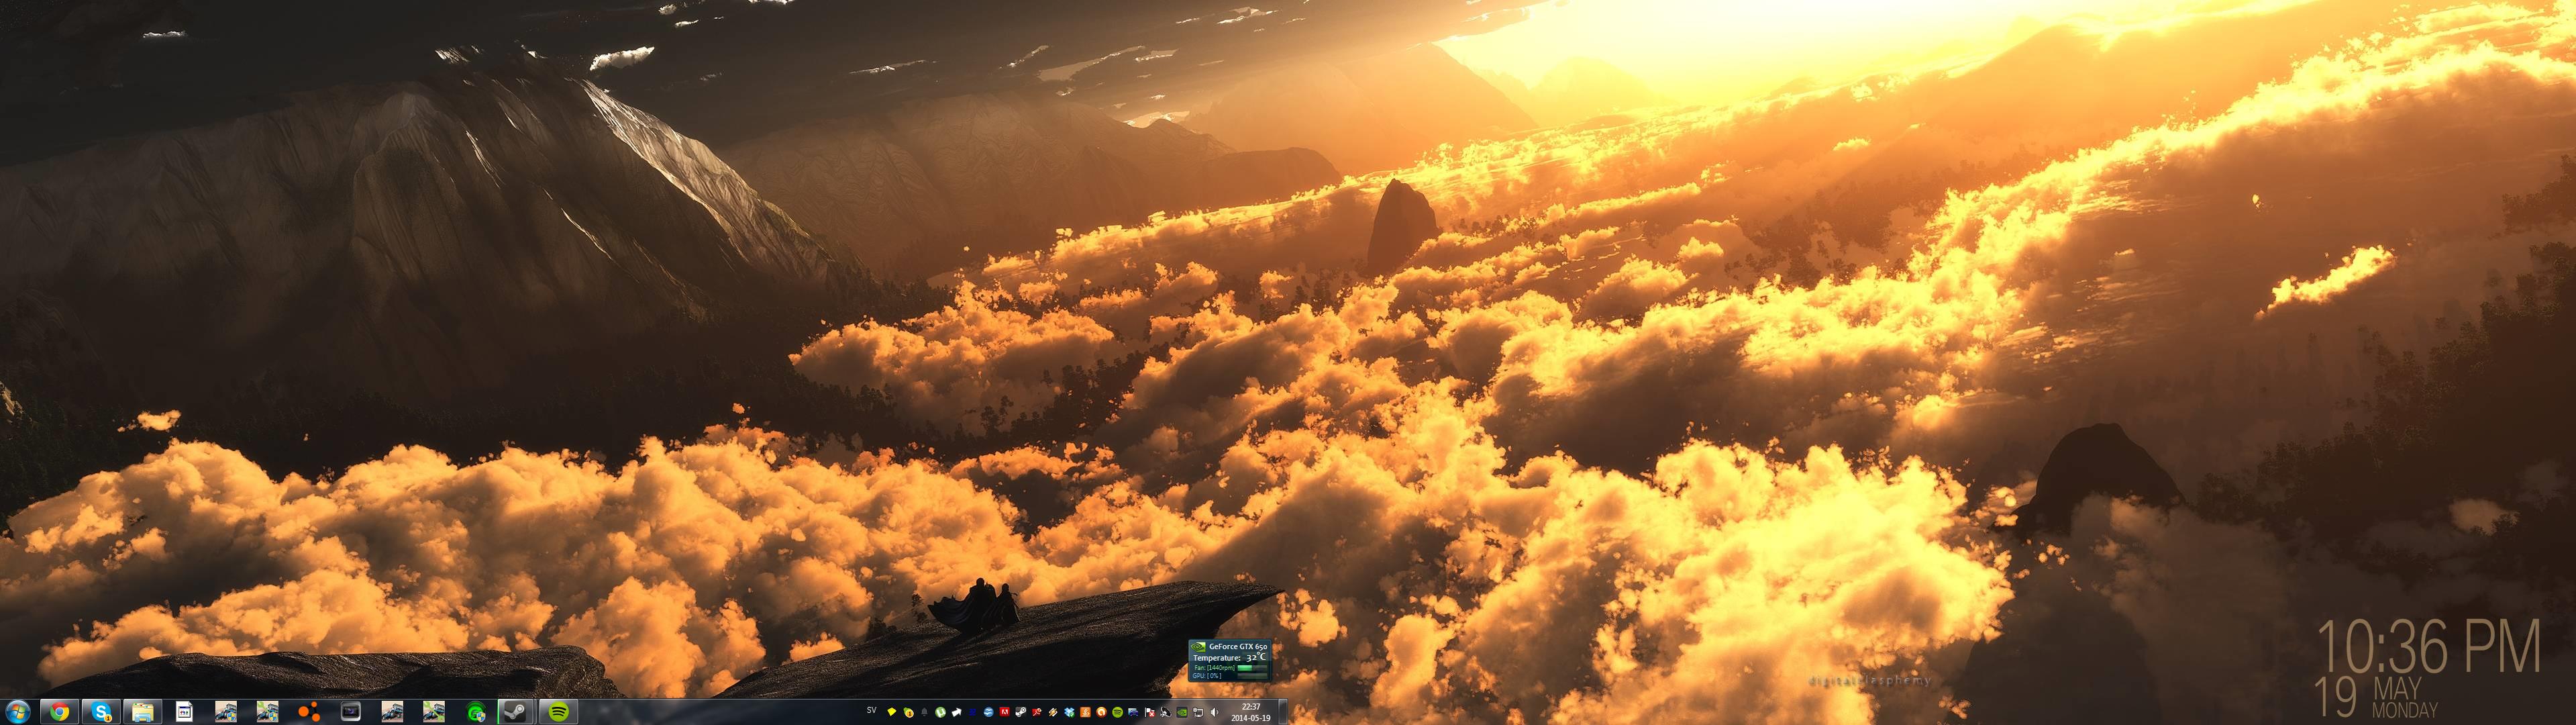2576x725 pixels.
Task: Switch to Spotify taskbar button
Action: pyautogui.click(x=559, y=712)
